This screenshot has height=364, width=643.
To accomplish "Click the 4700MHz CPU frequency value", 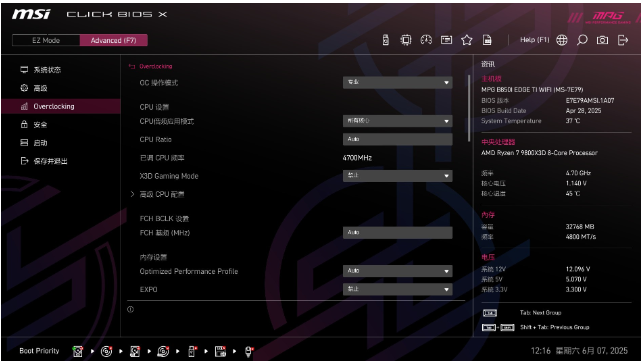I will (357, 158).
